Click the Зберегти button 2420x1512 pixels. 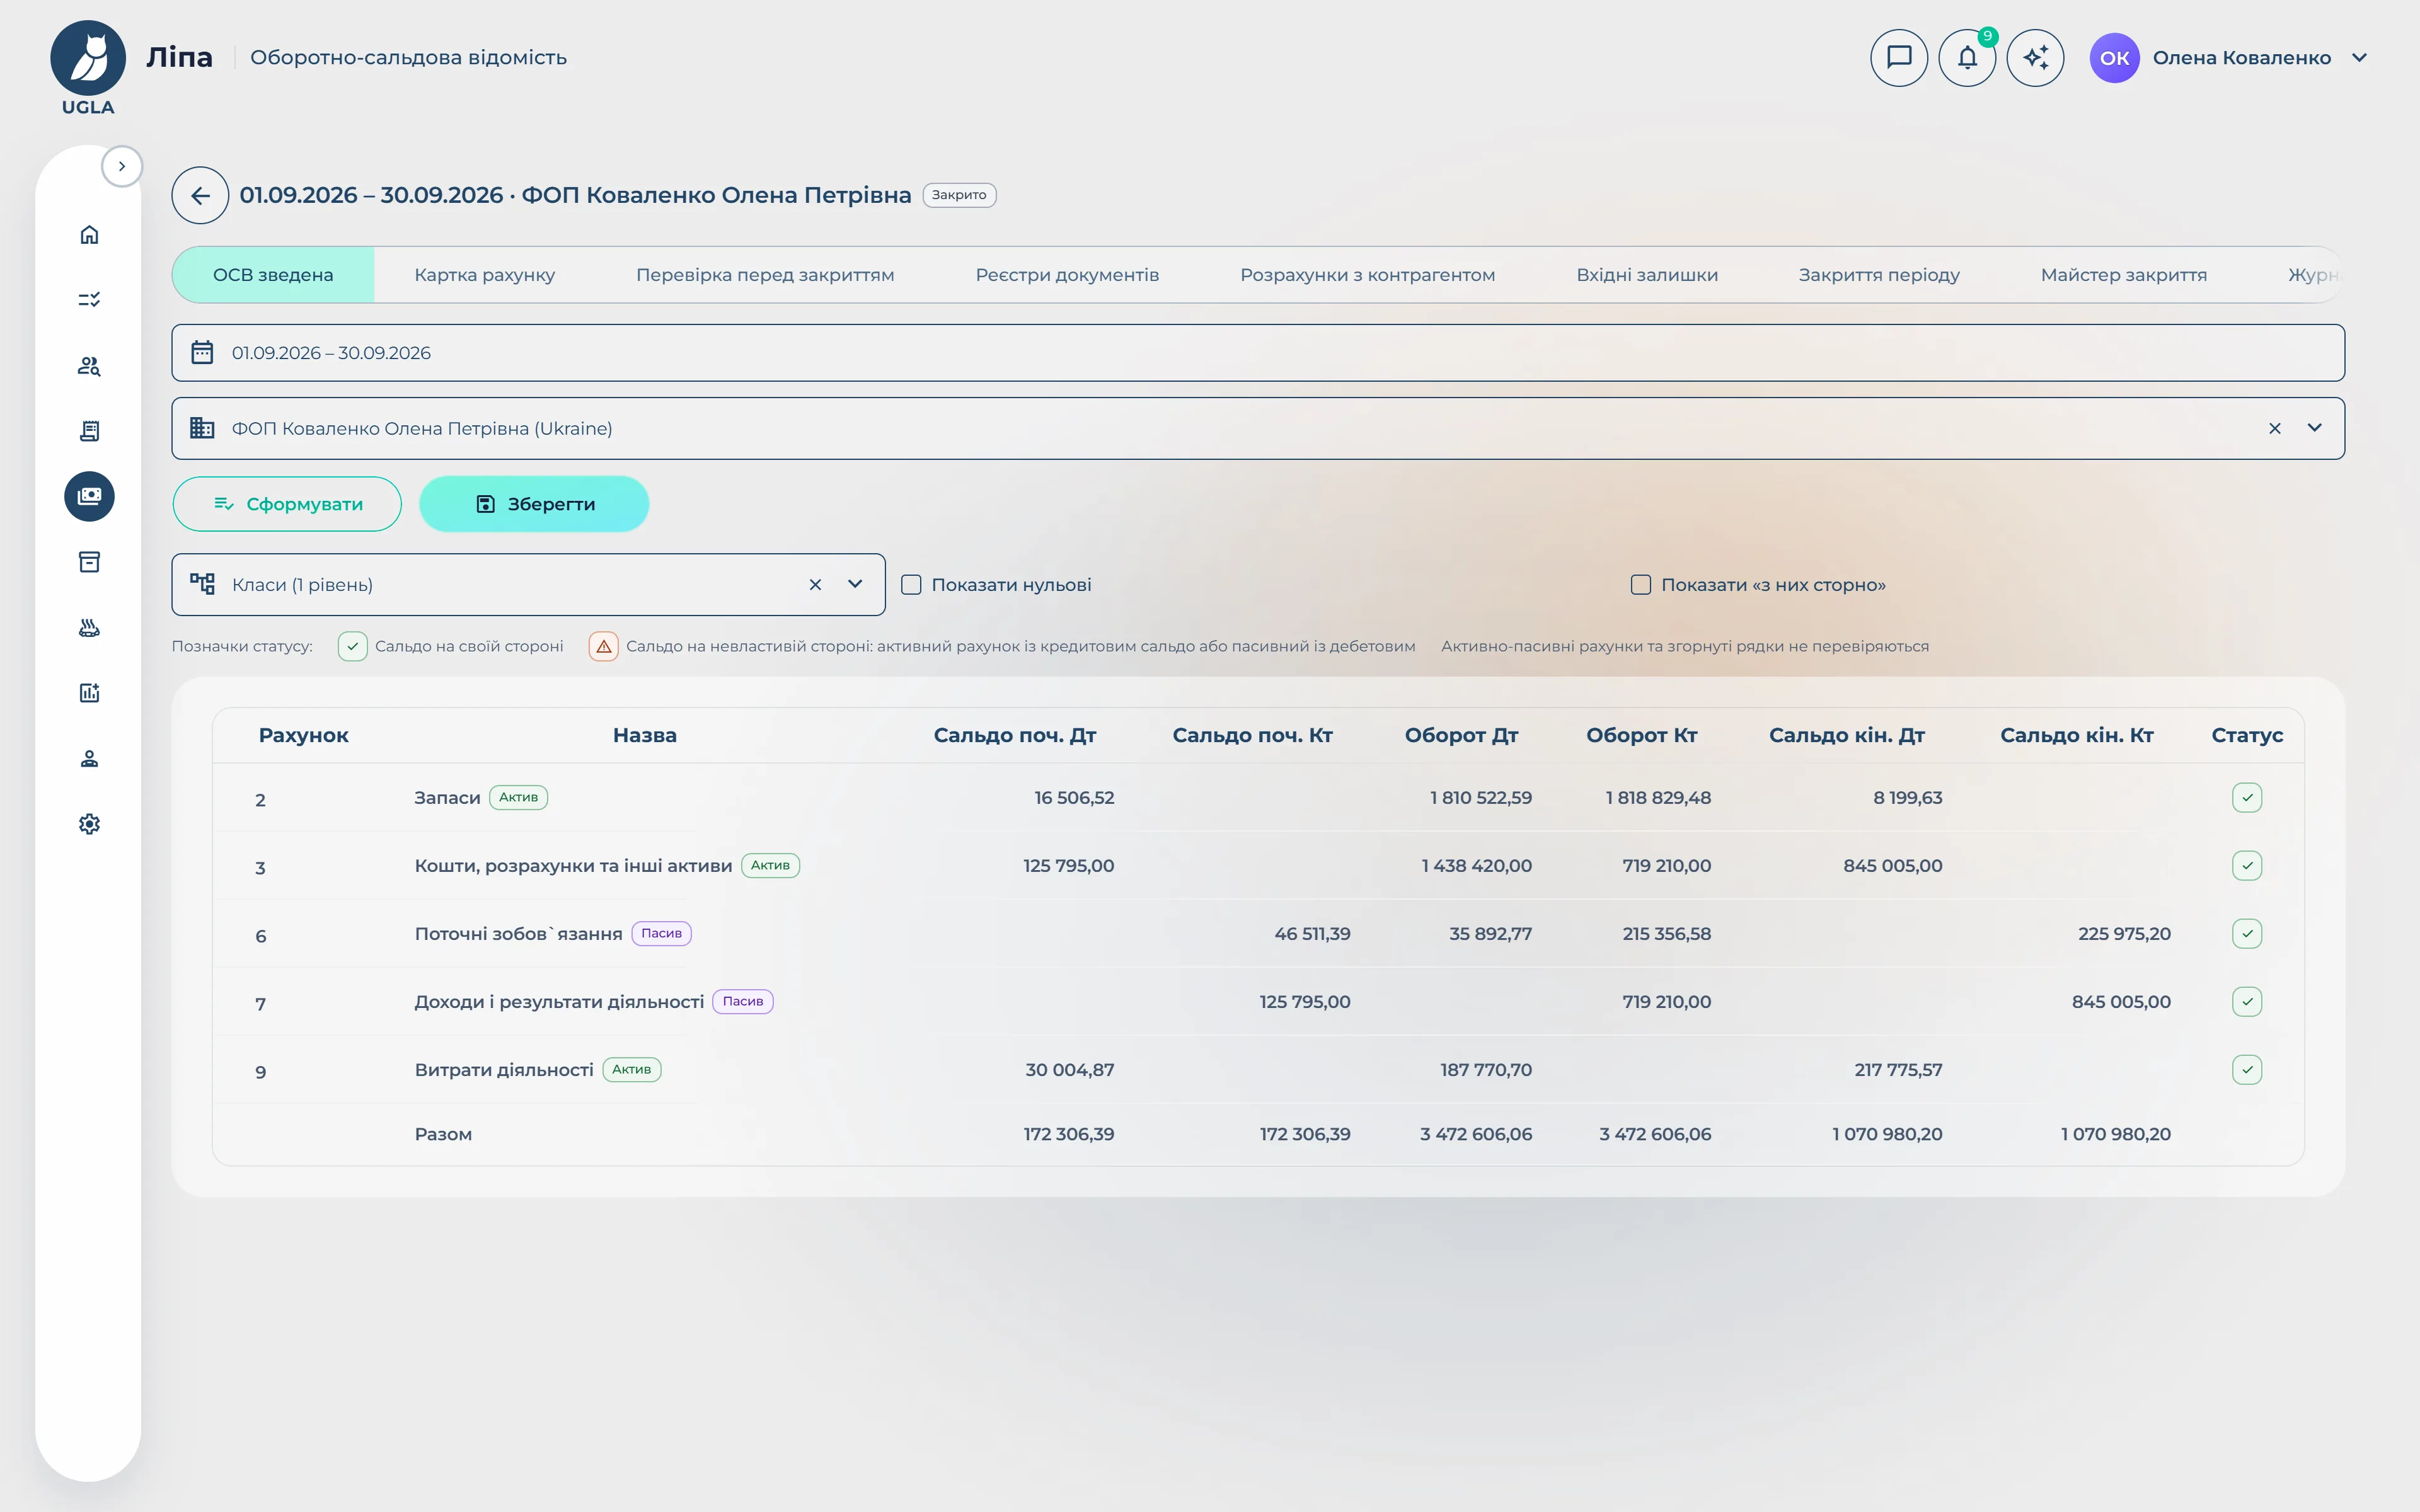tap(534, 504)
